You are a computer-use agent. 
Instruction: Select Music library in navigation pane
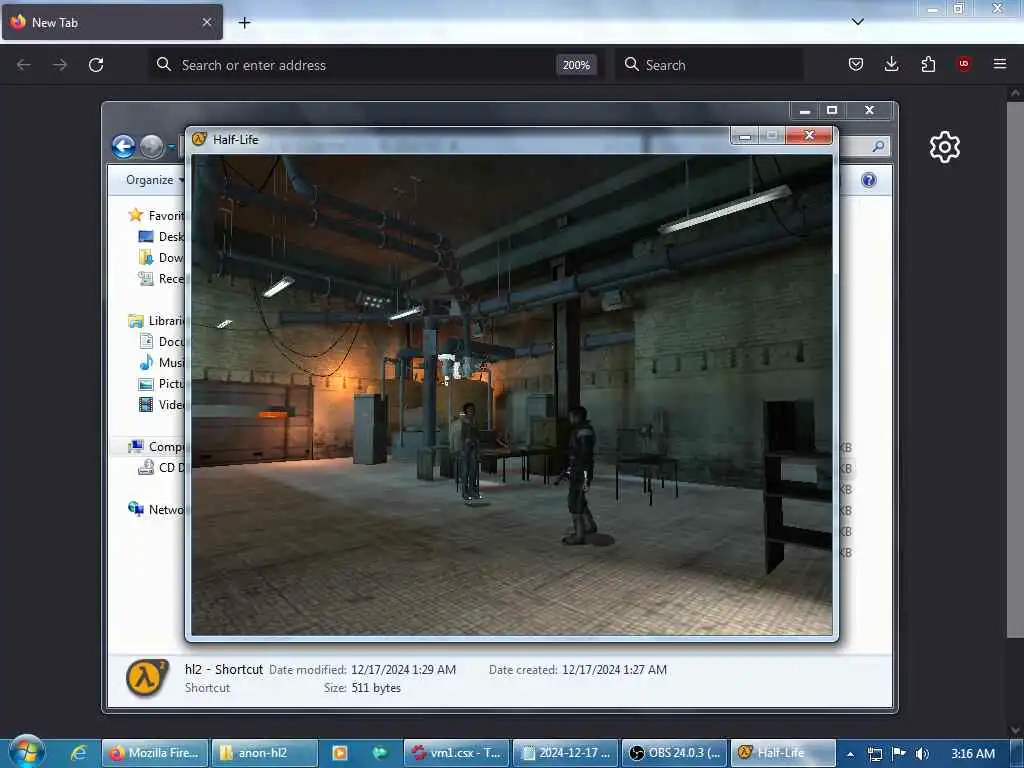click(x=163, y=362)
